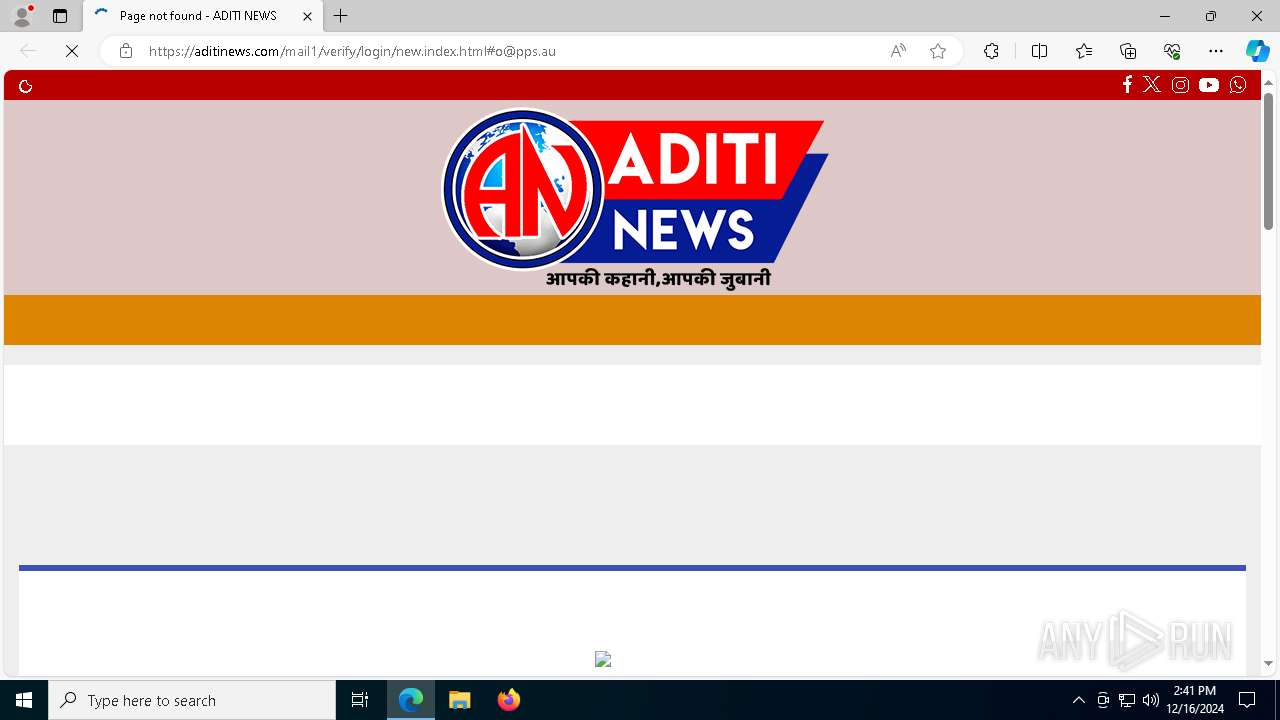1280x720 pixels.
Task: Open notification center
Action: pyautogui.click(x=1247, y=700)
